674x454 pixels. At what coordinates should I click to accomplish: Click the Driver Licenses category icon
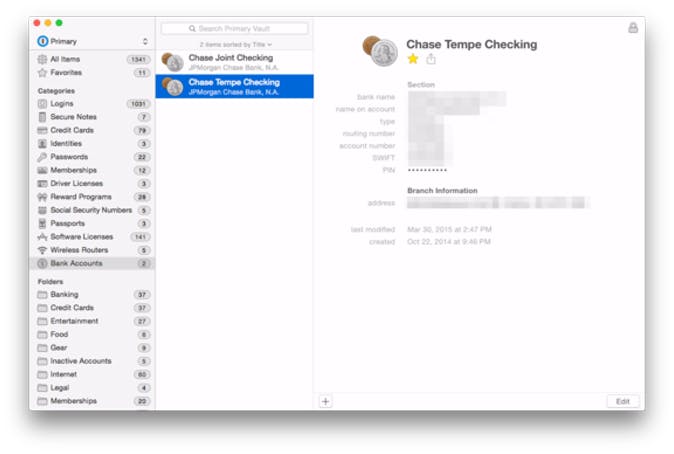42,184
